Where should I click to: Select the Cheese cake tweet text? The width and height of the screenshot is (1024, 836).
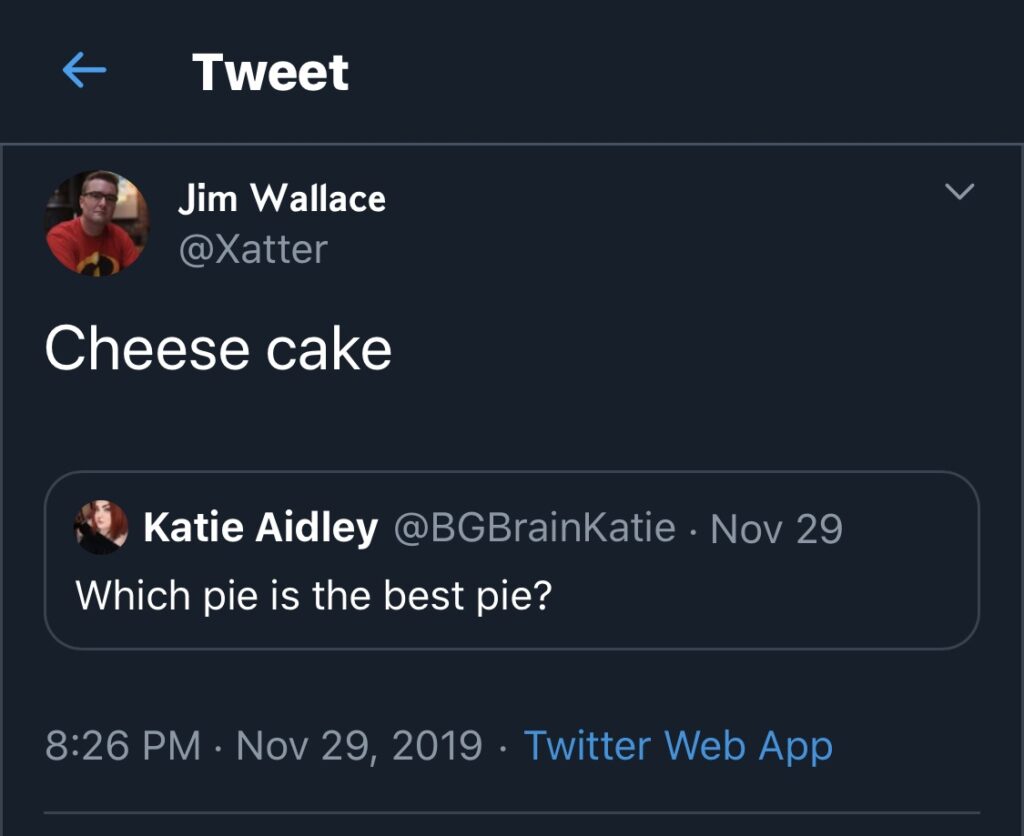(218, 349)
